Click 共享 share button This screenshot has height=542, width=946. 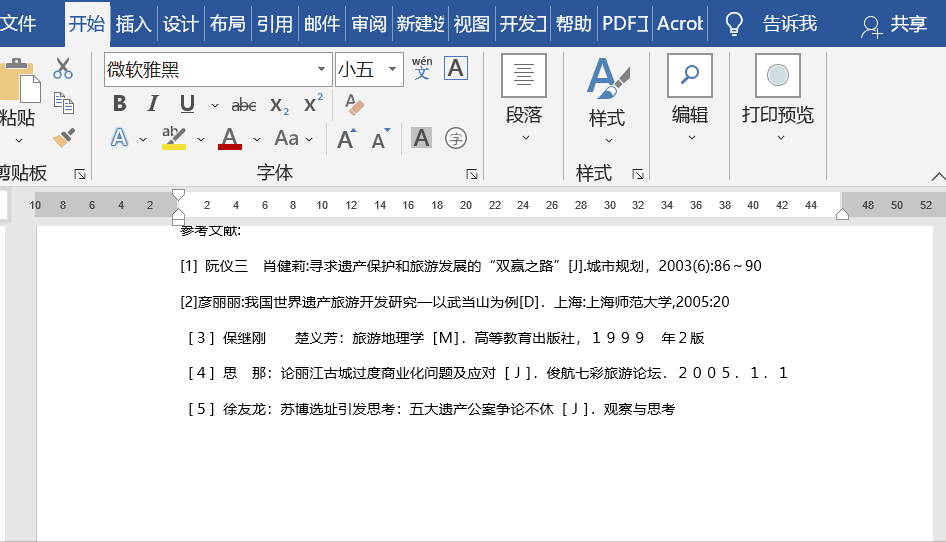[894, 25]
